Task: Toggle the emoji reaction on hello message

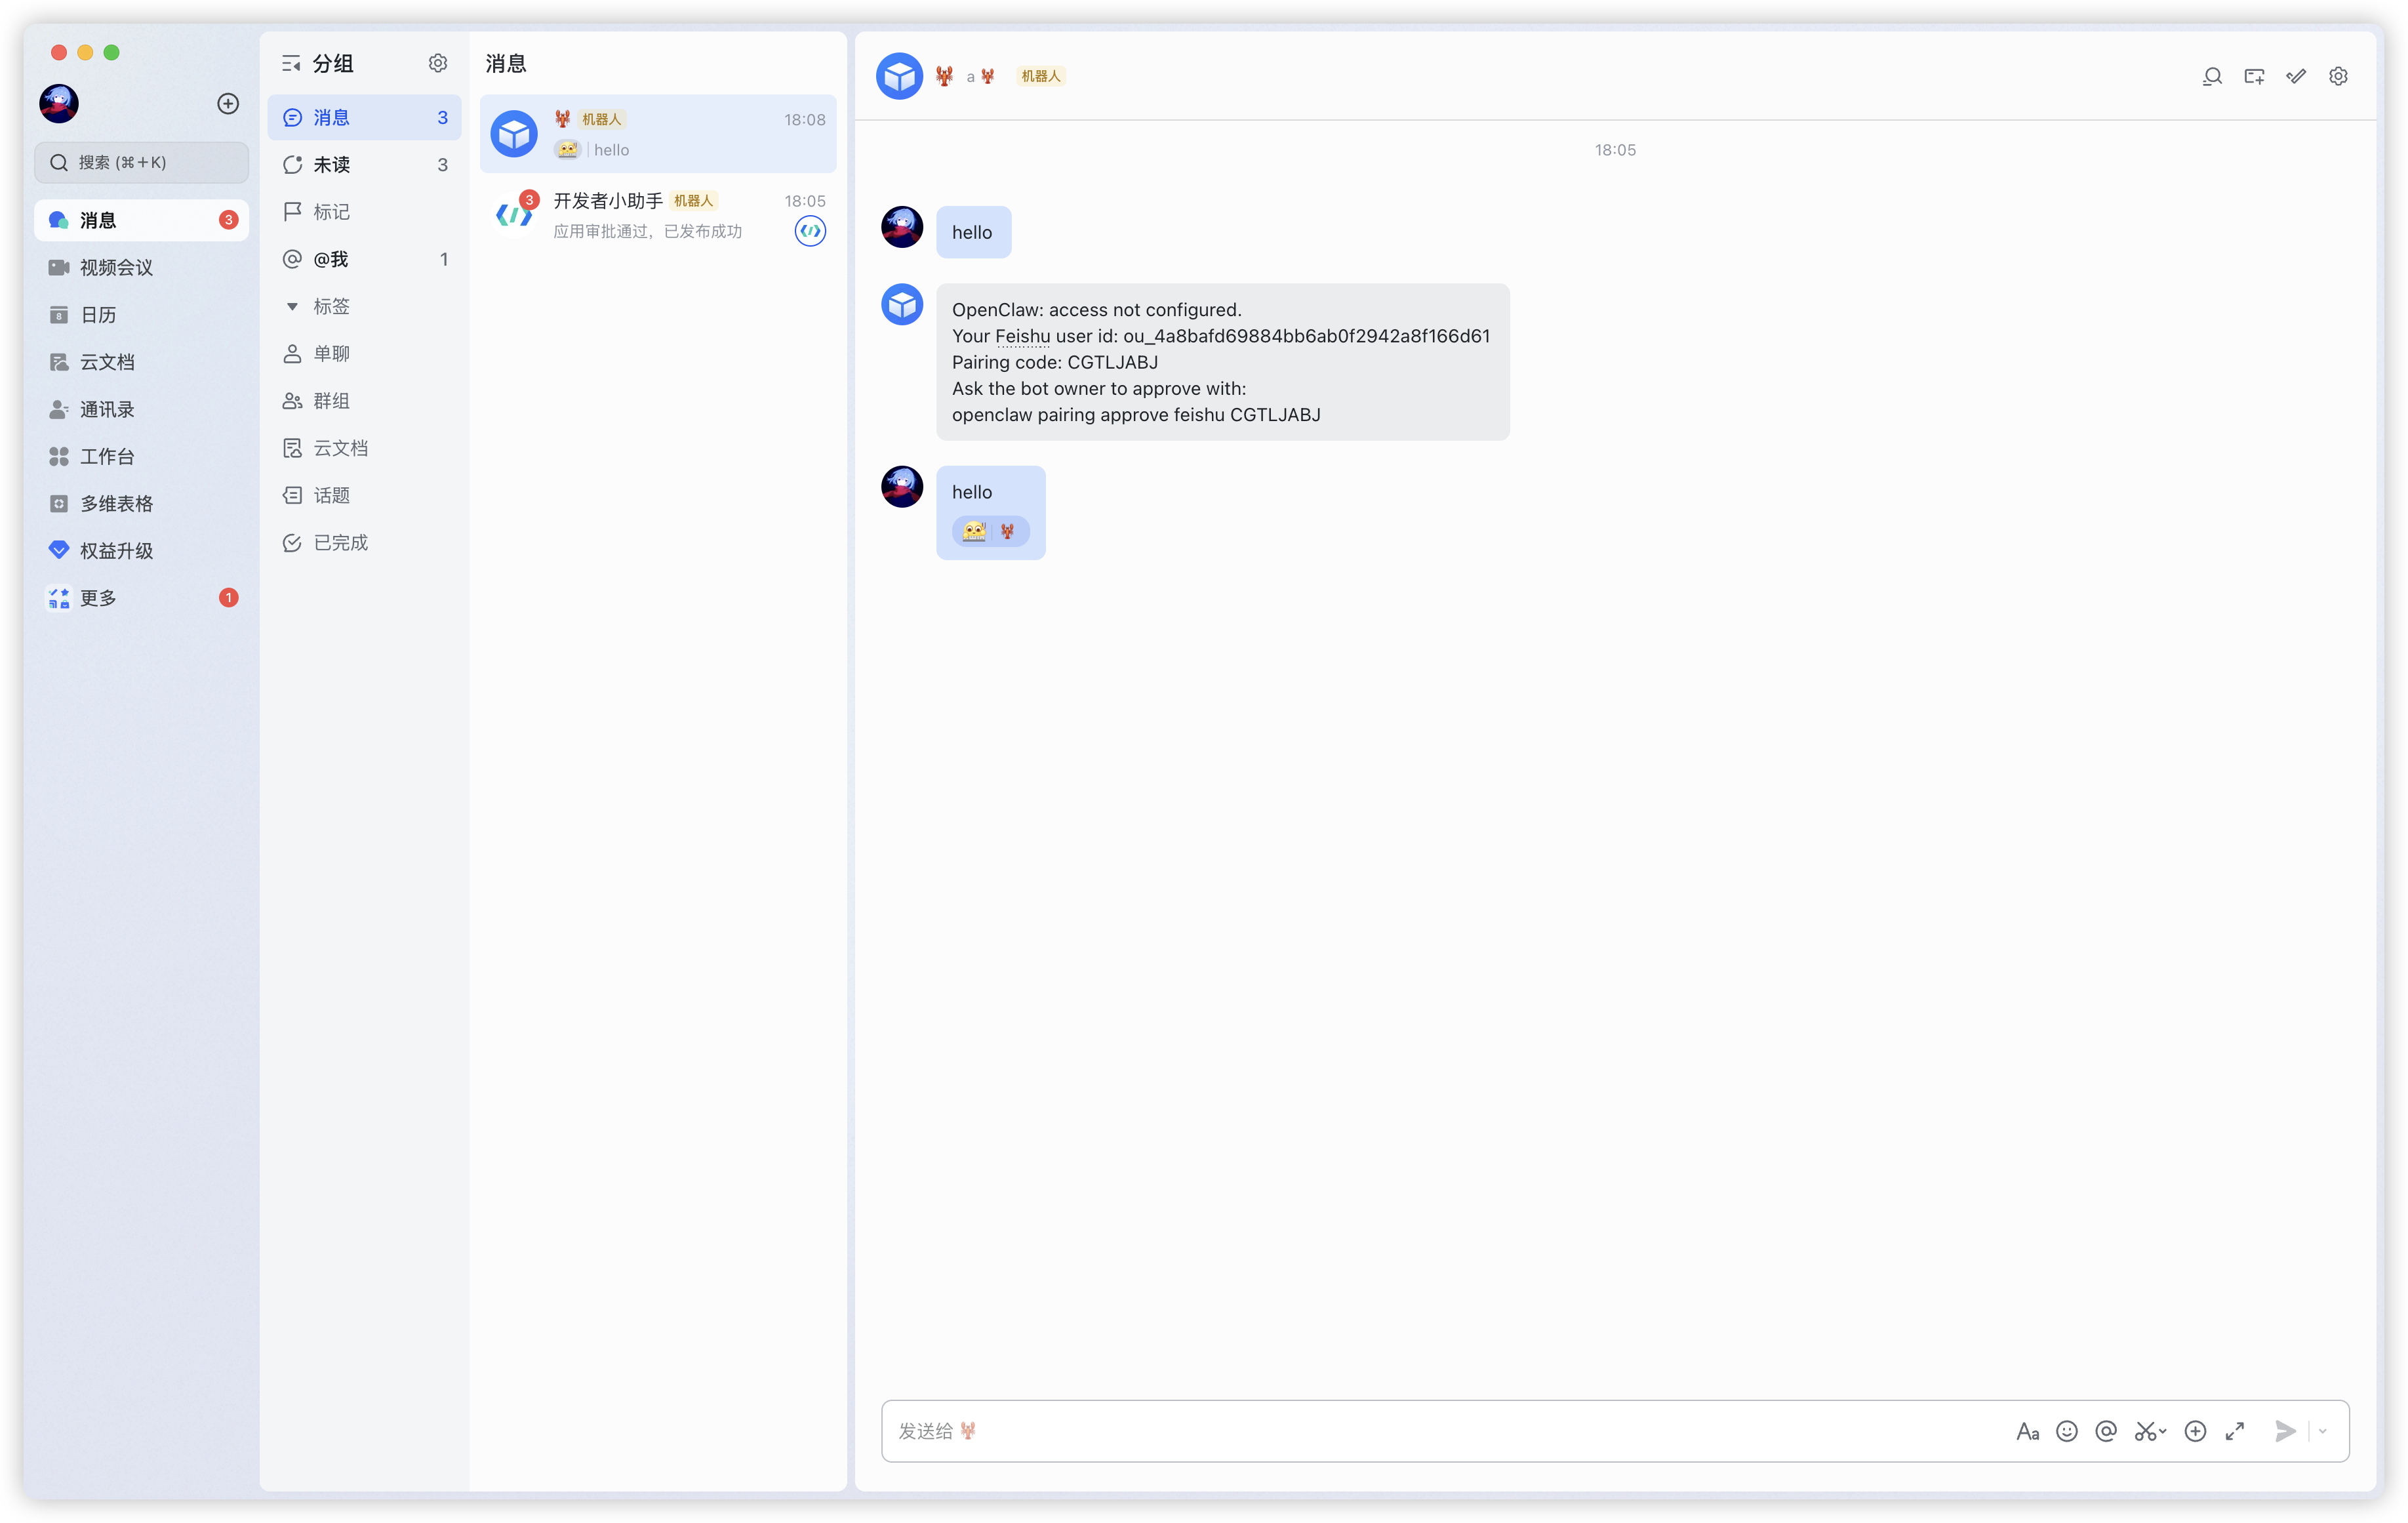Action: coord(974,532)
